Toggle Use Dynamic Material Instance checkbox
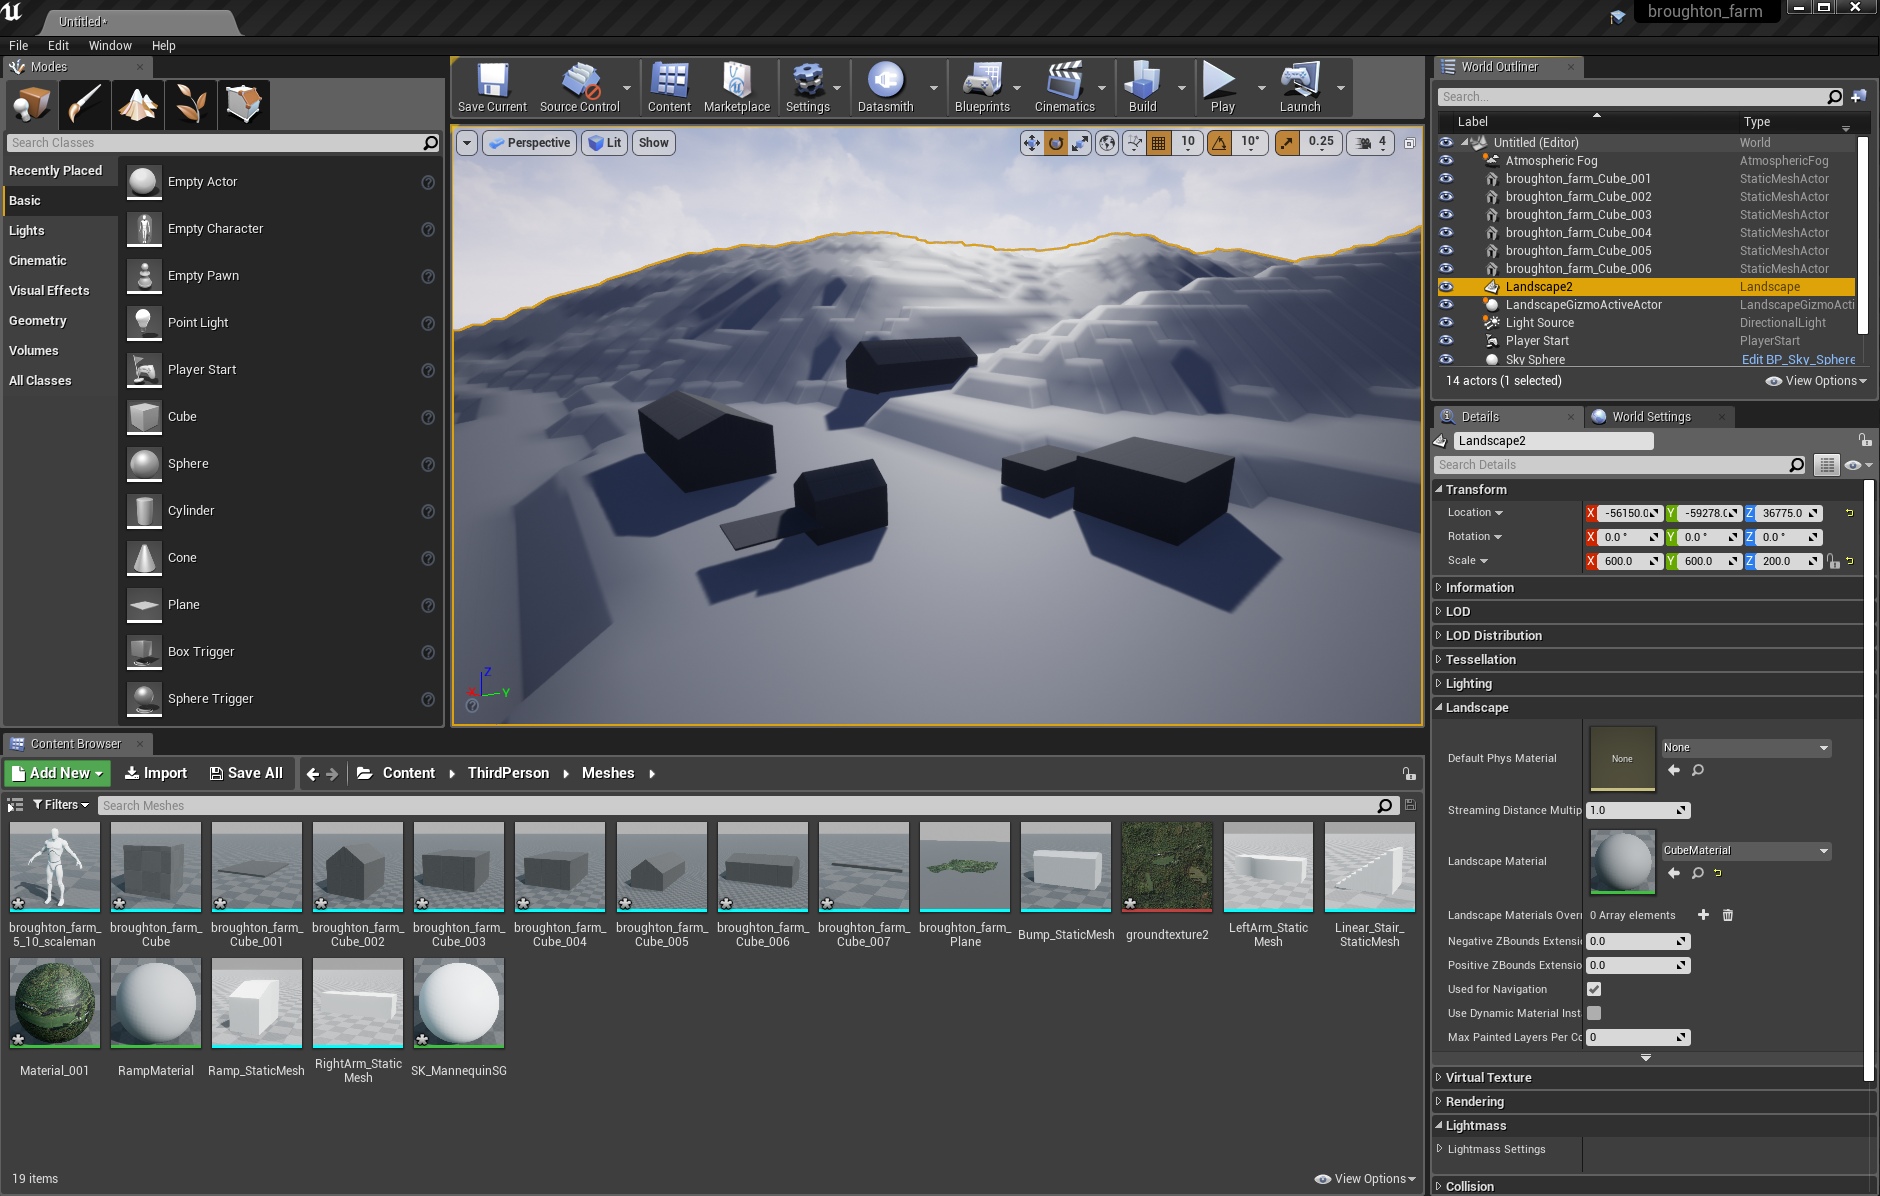Image resolution: width=1880 pixels, height=1196 pixels. 1594,1013
